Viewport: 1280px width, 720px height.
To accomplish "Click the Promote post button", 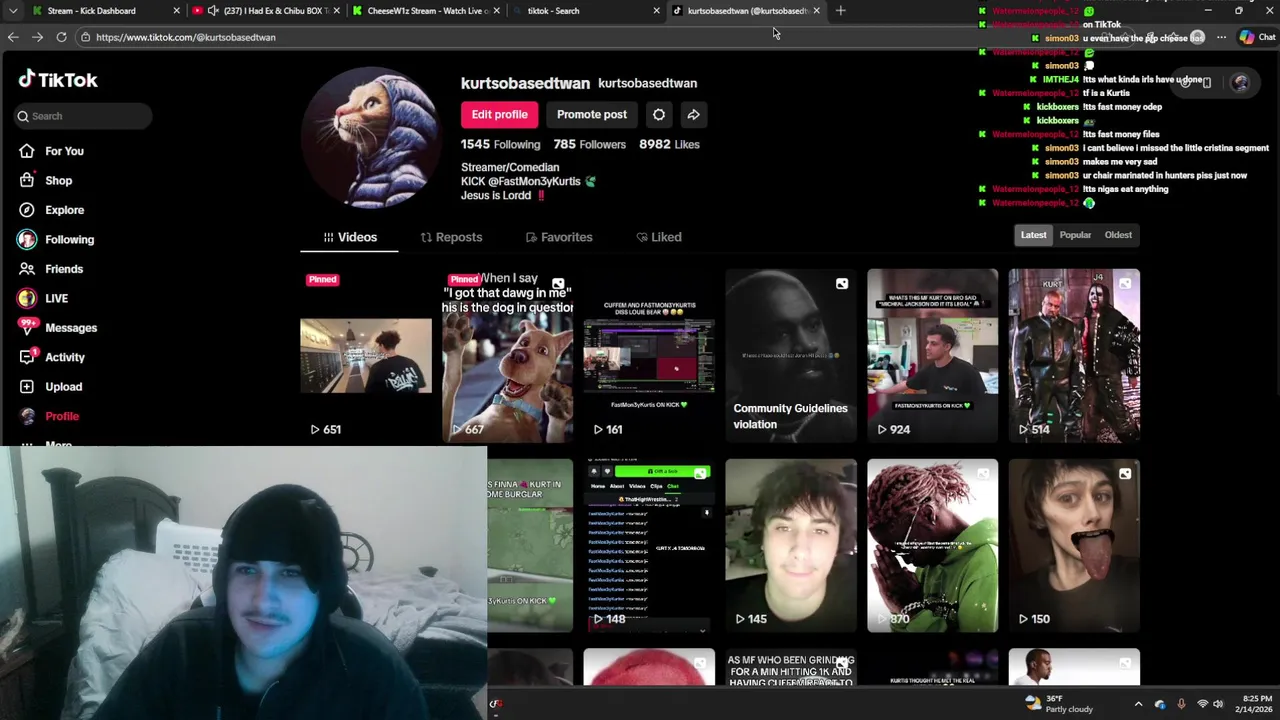I will pyautogui.click(x=592, y=114).
